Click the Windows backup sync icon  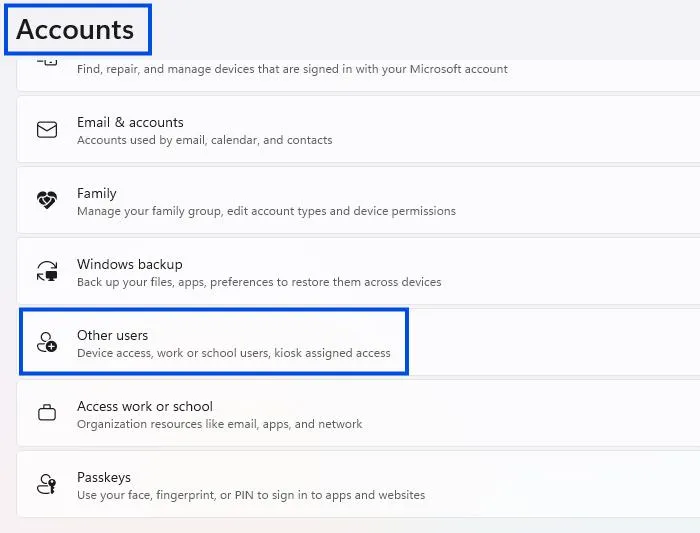[47, 271]
